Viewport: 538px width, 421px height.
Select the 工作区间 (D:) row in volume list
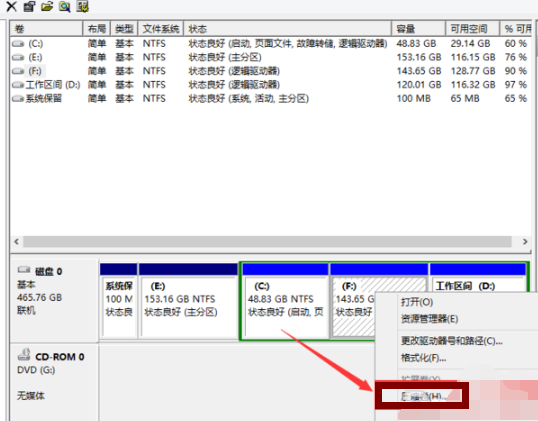point(270,85)
